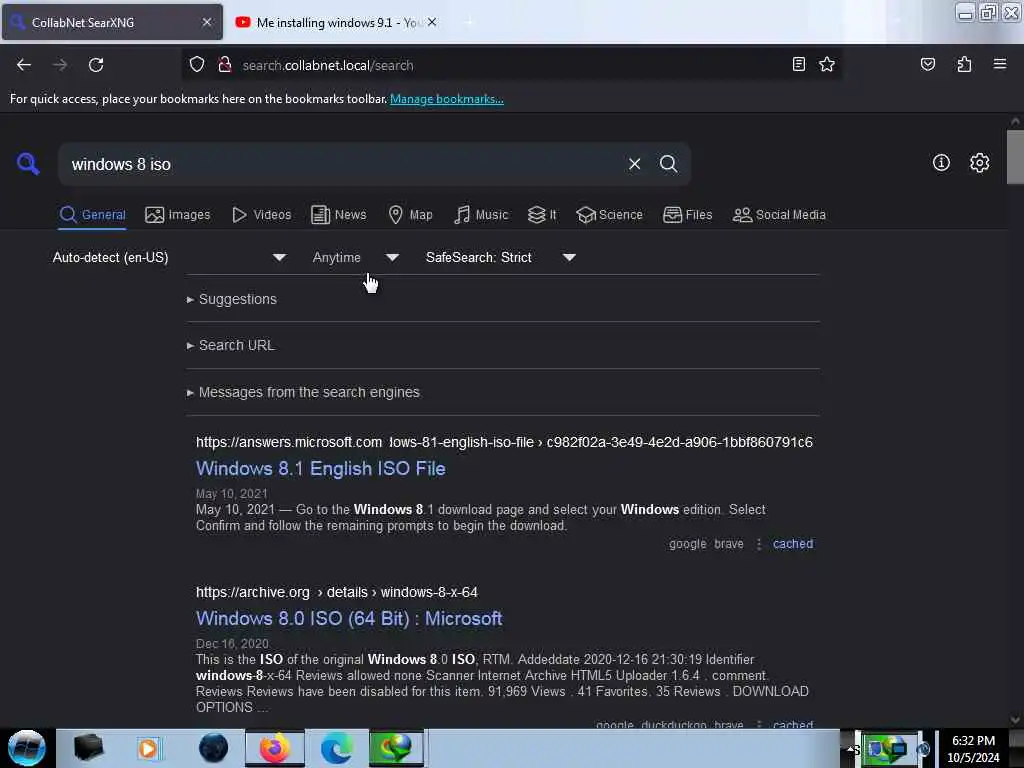1024x768 pixels.
Task: Switch to Images search category
Action: (178, 215)
